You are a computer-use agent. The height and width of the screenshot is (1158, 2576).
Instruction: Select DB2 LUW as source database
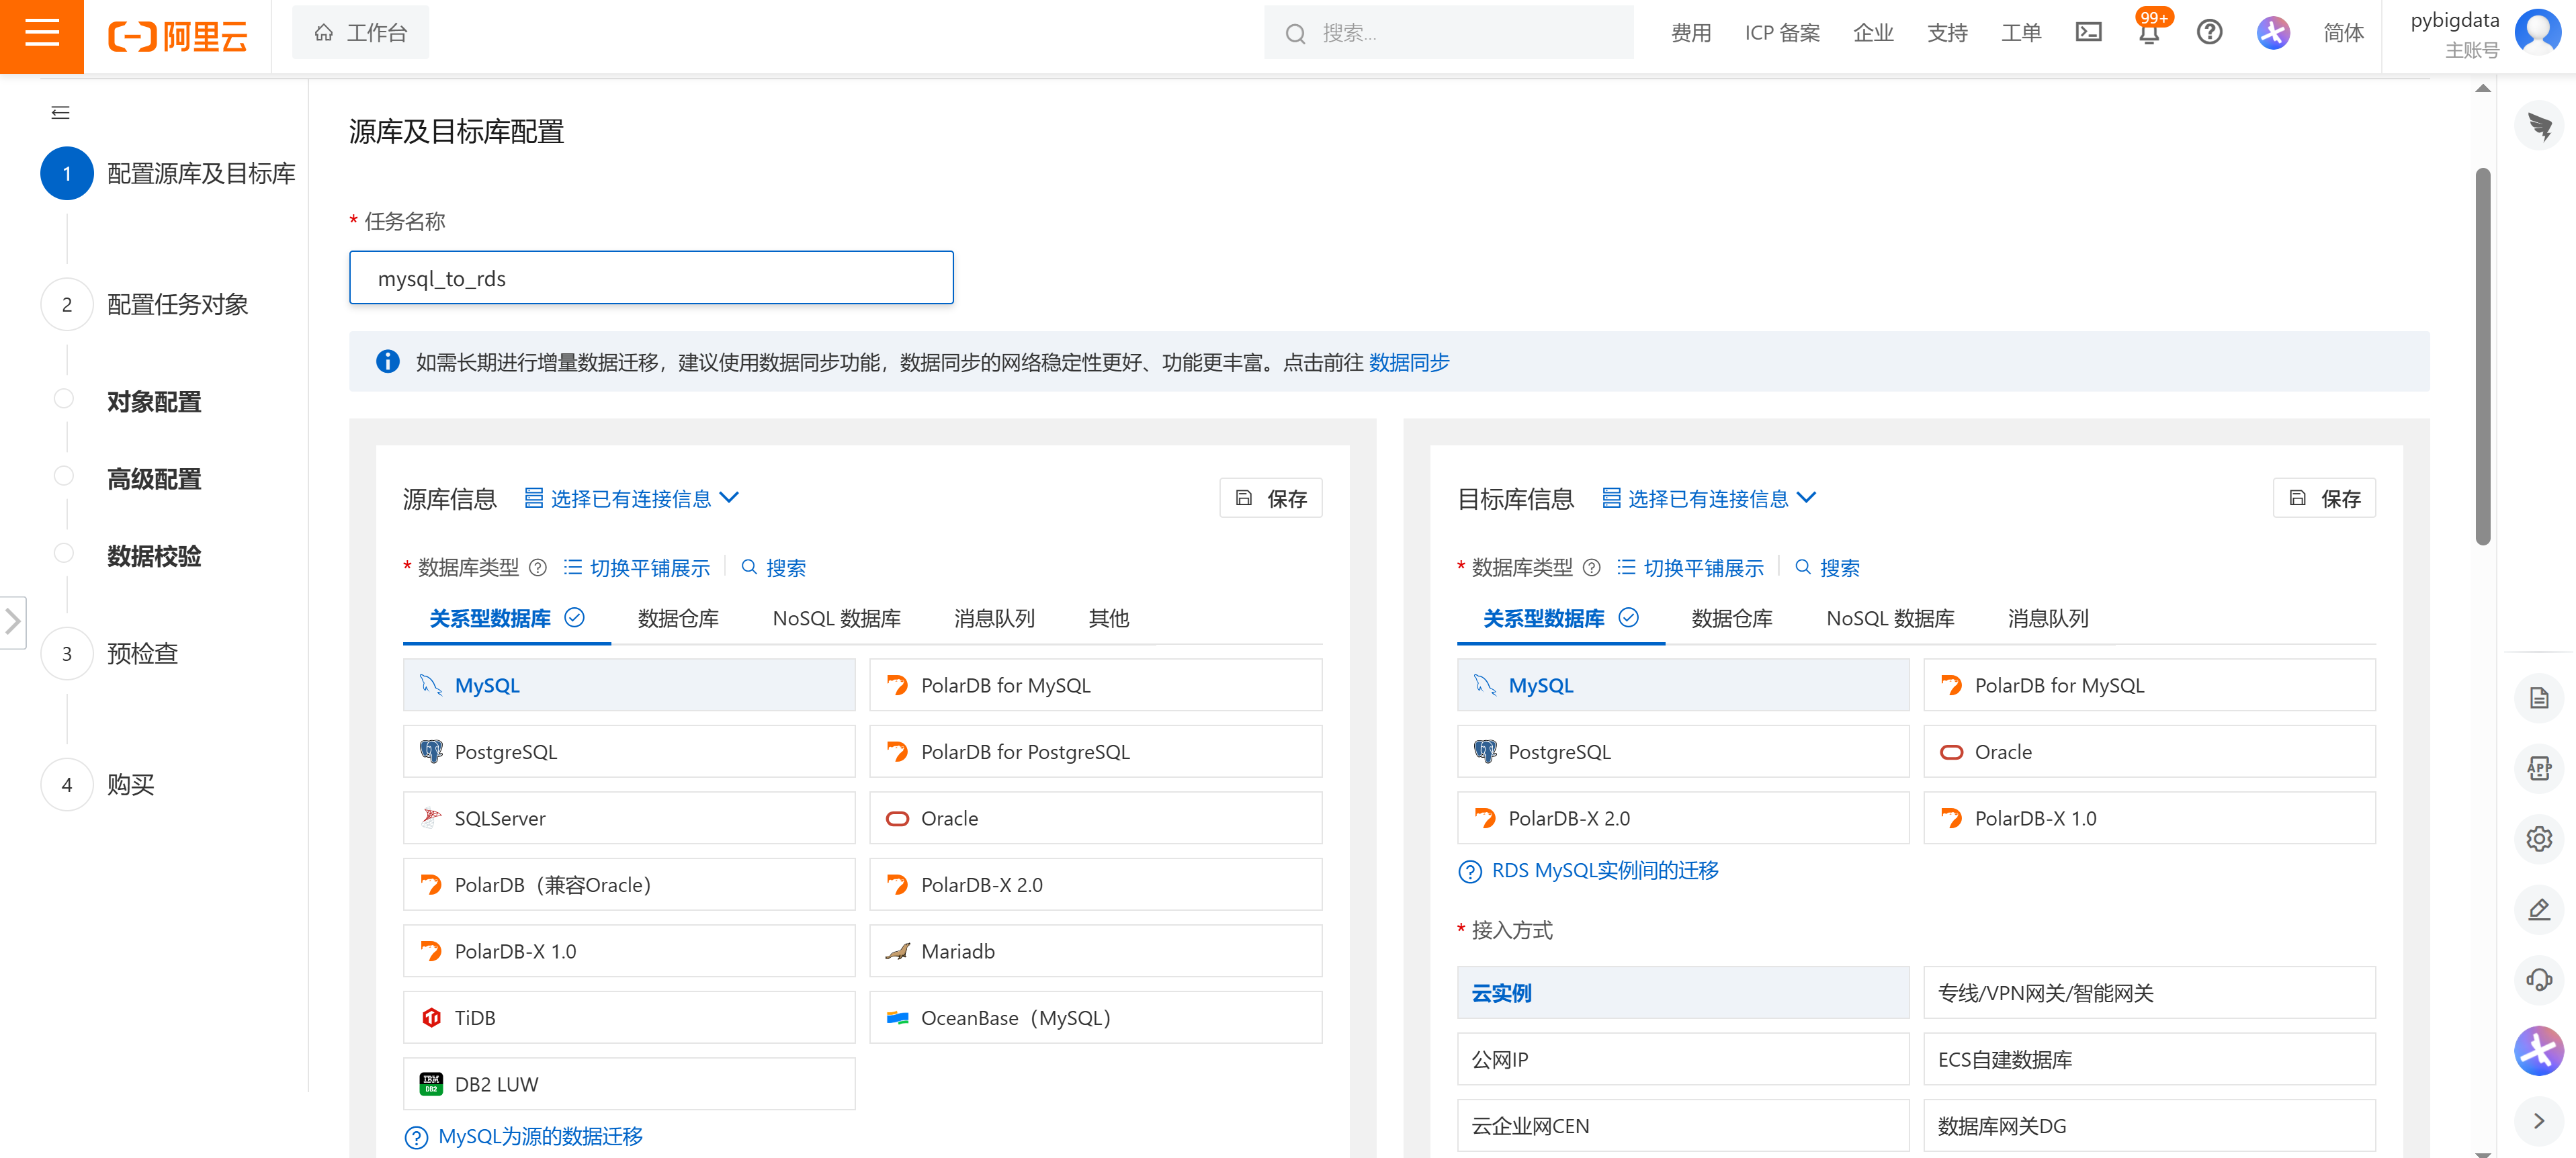coord(629,1084)
